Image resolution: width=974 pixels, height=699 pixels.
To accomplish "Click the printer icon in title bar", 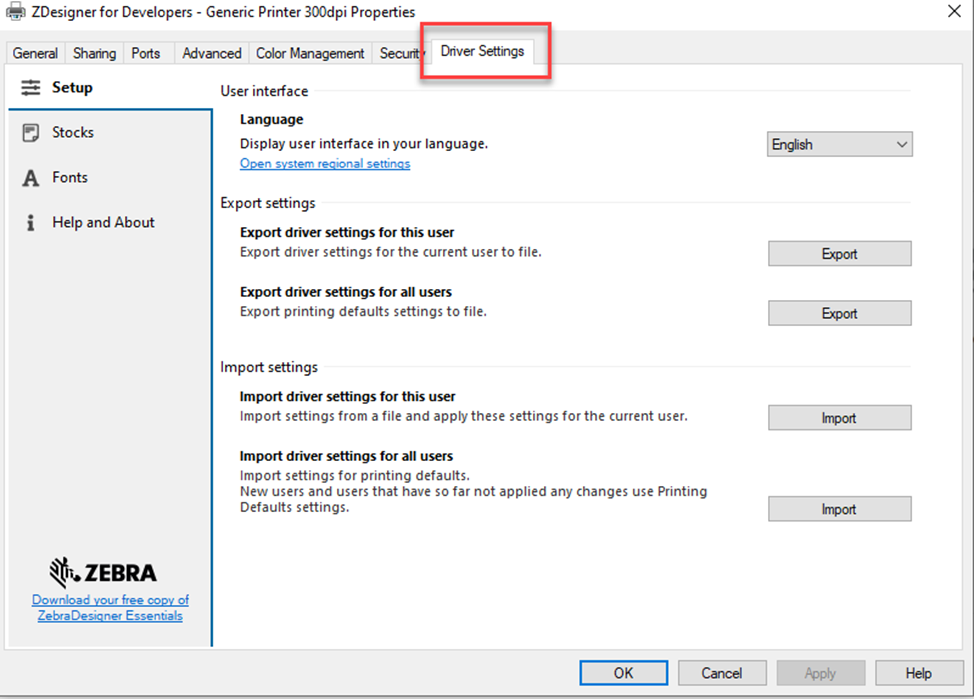I will click(16, 10).
